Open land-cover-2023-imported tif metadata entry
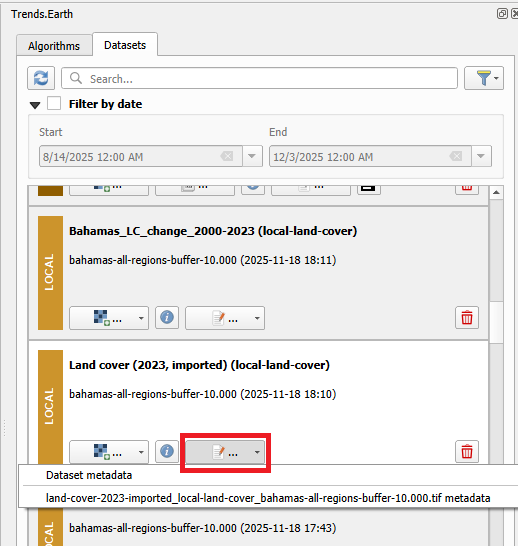 coord(268,498)
